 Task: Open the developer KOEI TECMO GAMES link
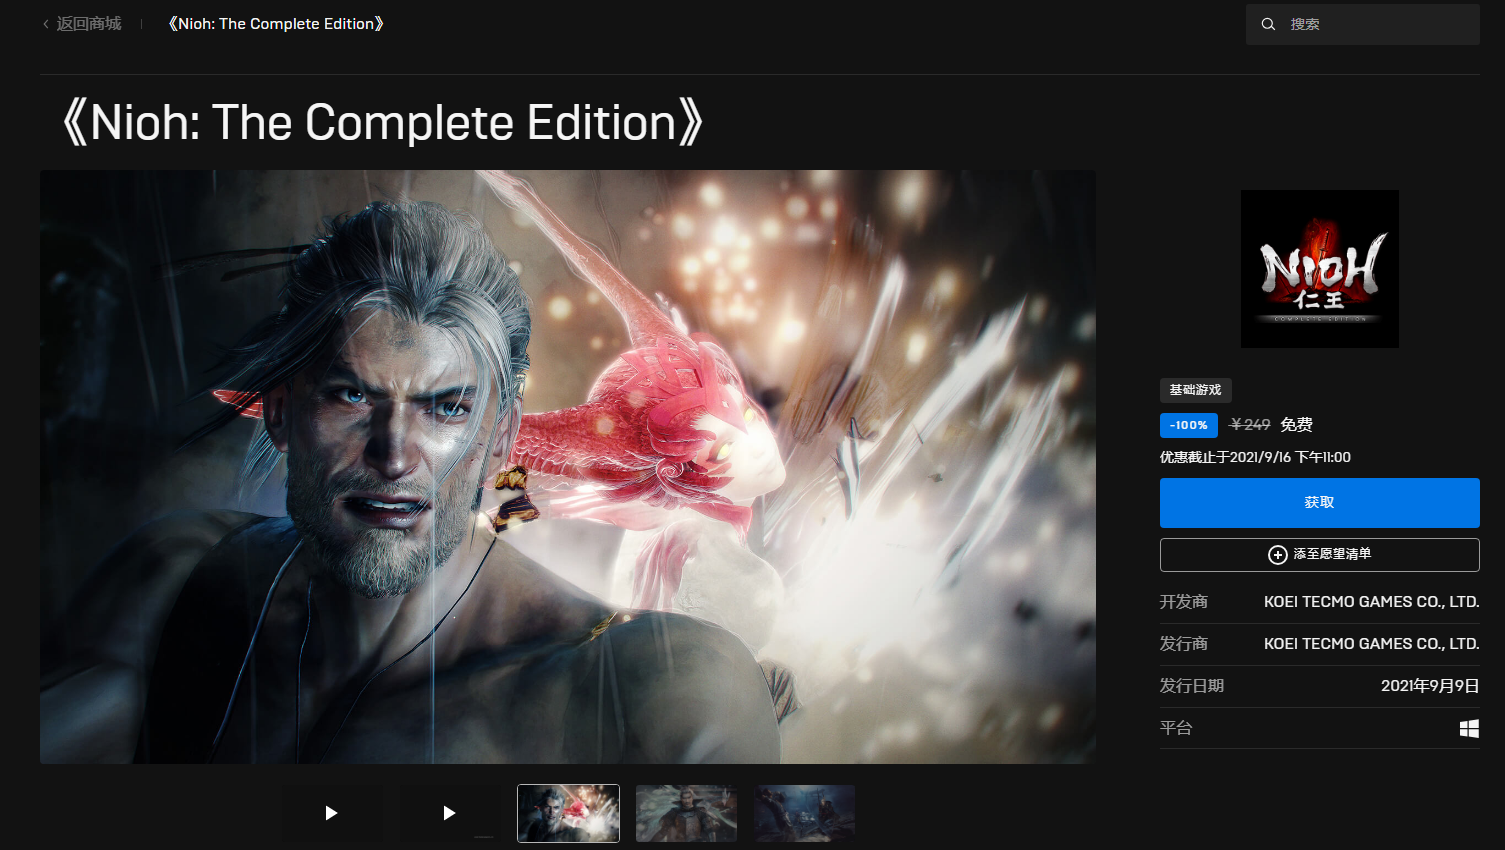pyautogui.click(x=1371, y=602)
